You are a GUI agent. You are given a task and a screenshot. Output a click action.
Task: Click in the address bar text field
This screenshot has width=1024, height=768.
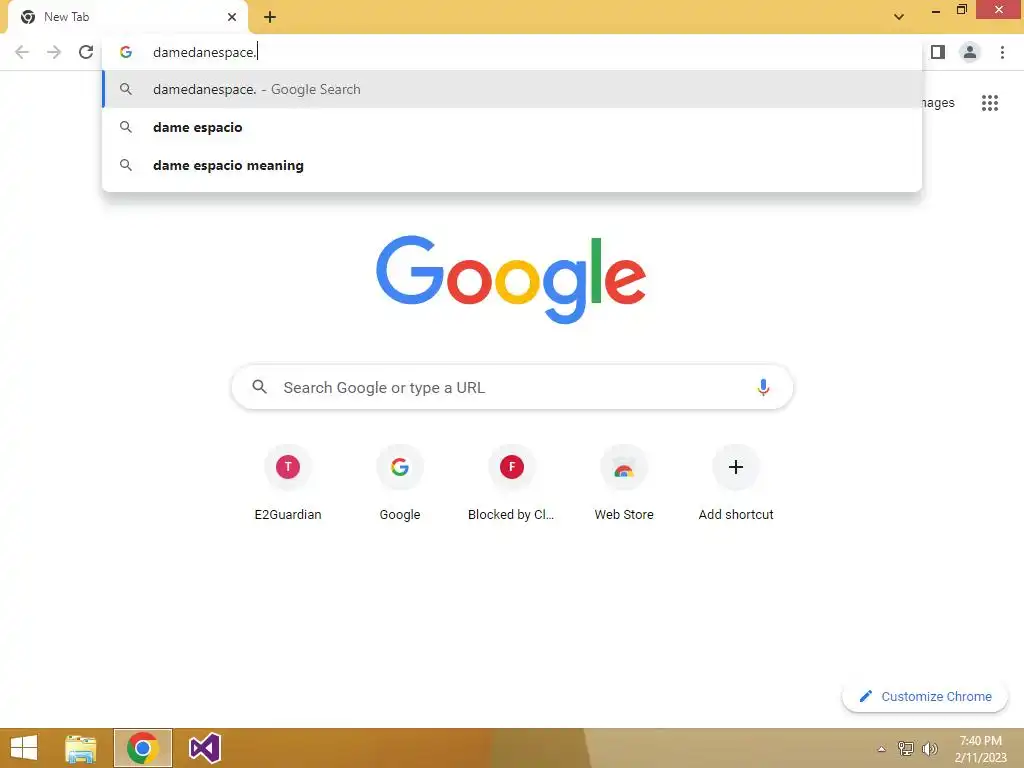click(512, 52)
